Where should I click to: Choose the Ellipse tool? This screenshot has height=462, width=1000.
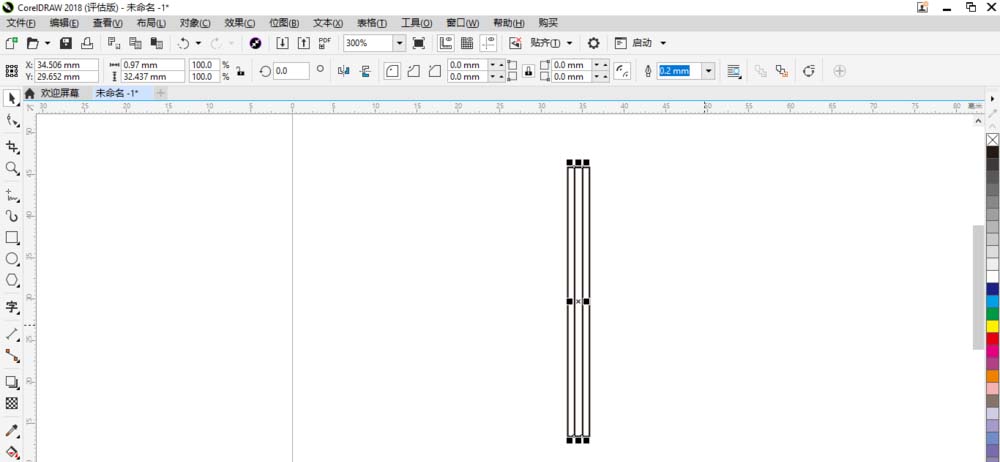pyautogui.click(x=11, y=258)
